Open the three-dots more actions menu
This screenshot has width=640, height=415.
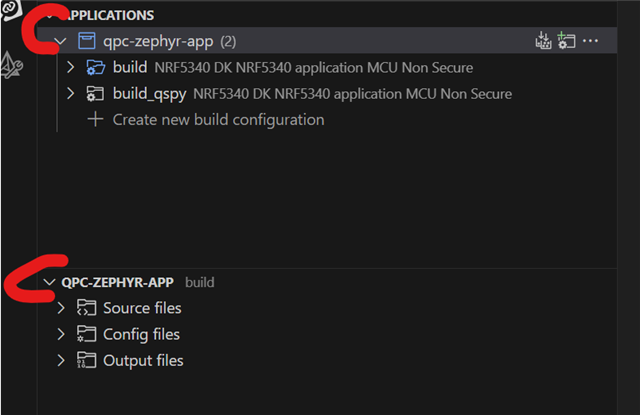click(590, 41)
